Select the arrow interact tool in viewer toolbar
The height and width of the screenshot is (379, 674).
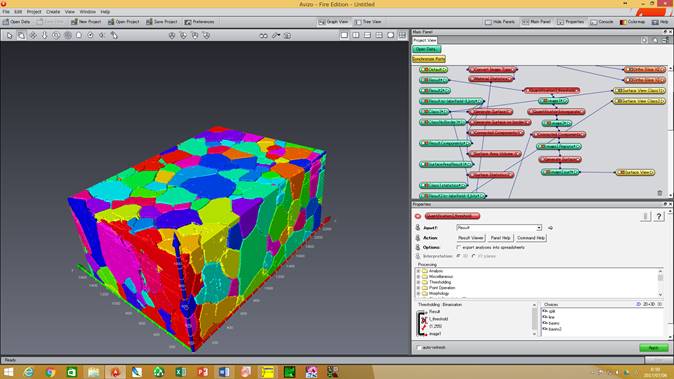[9, 36]
